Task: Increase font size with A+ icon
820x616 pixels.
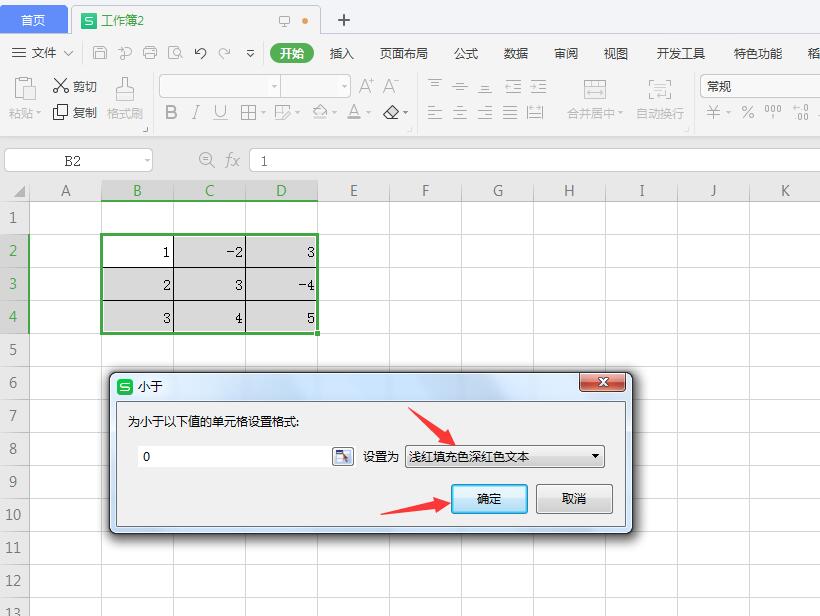Action: coord(366,86)
